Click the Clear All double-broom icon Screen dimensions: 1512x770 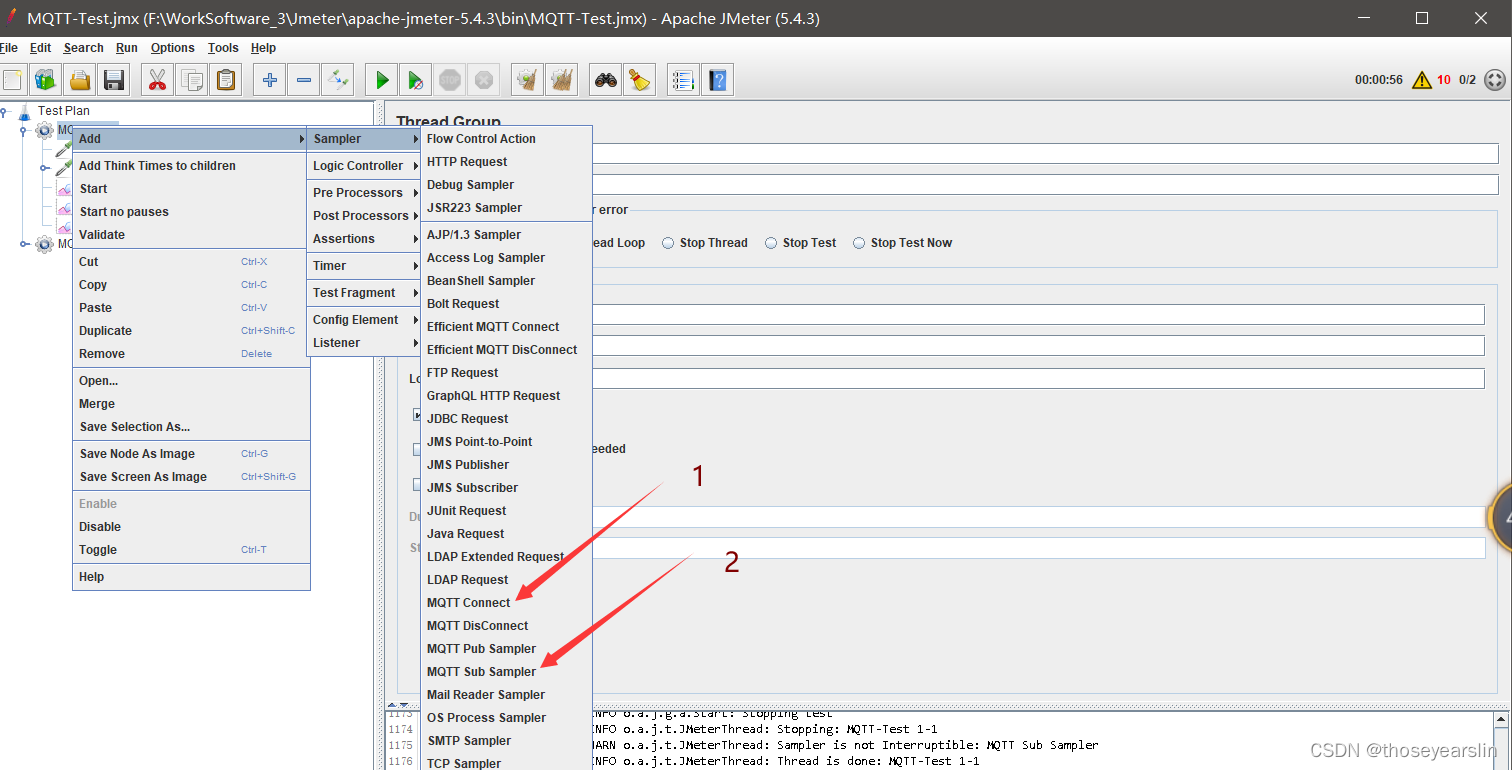(562, 80)
